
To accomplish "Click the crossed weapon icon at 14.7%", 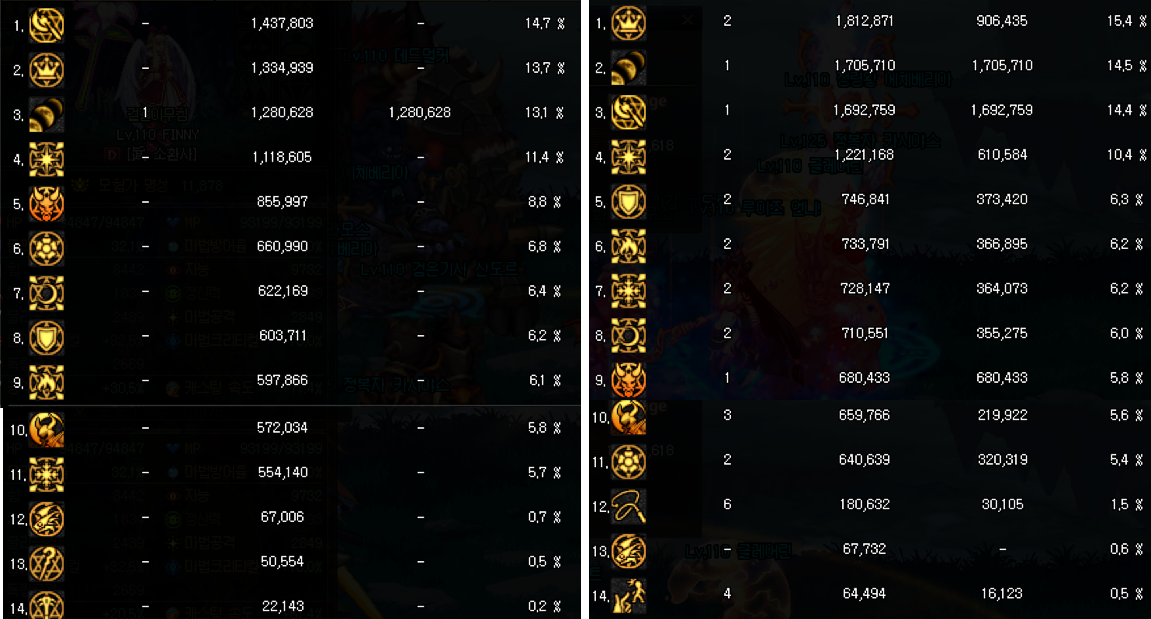I will click(46, 25).
